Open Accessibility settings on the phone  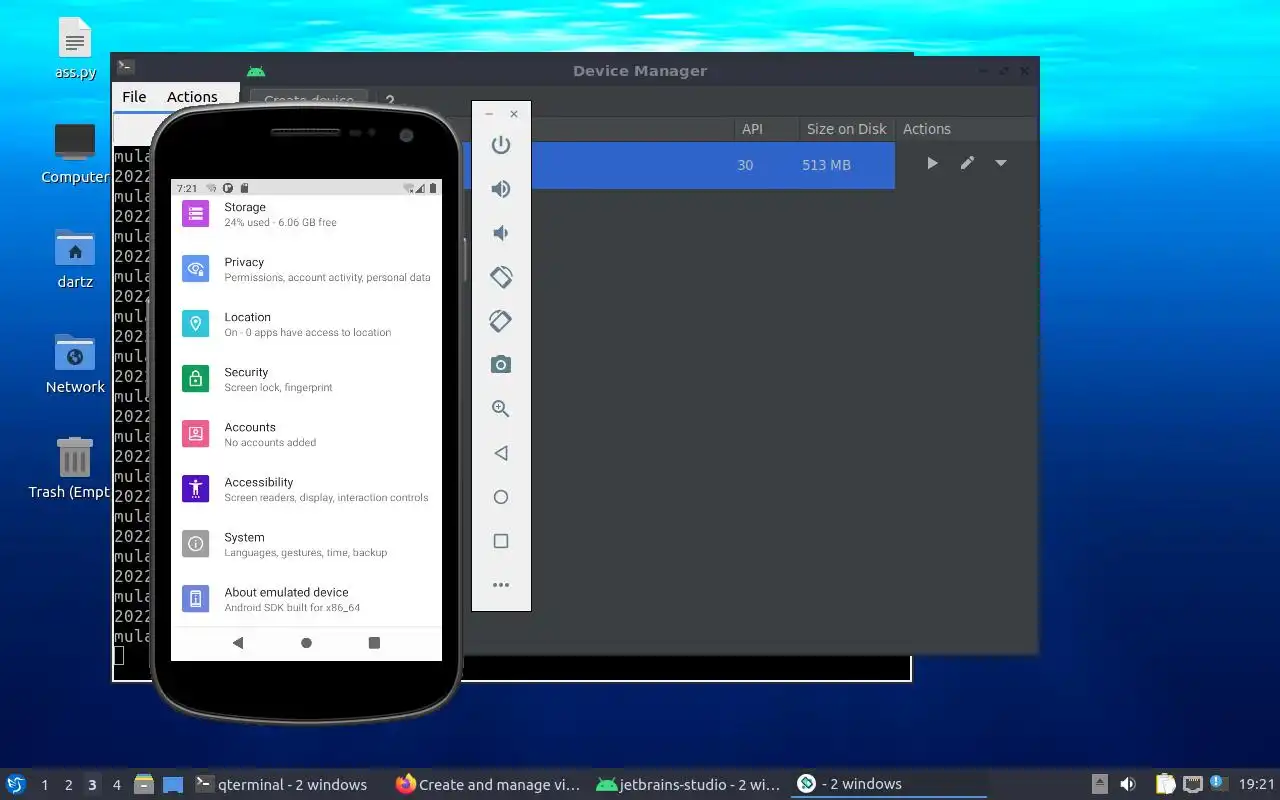(306, 489)
